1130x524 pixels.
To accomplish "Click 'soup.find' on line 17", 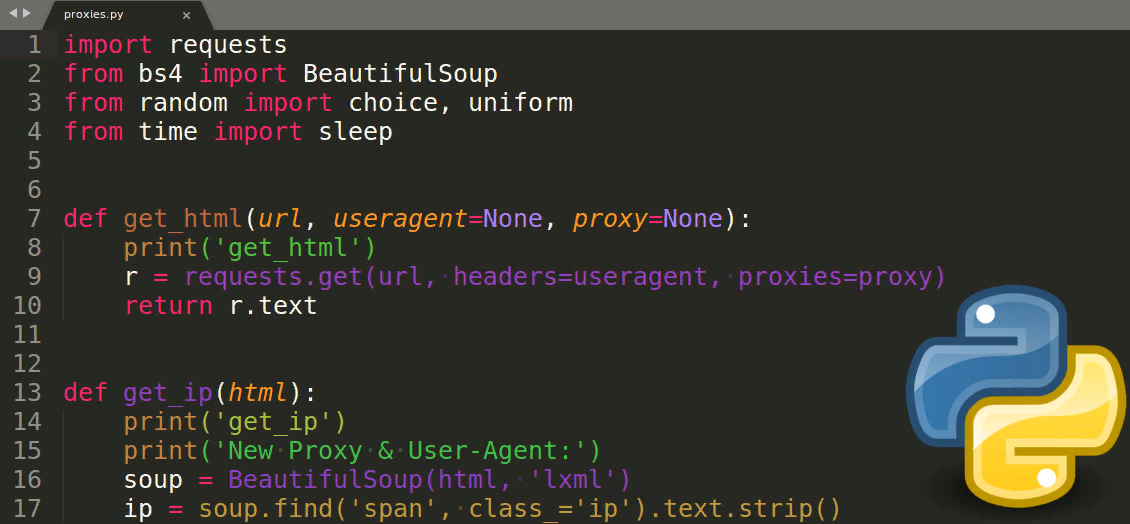I will [265, 510].
